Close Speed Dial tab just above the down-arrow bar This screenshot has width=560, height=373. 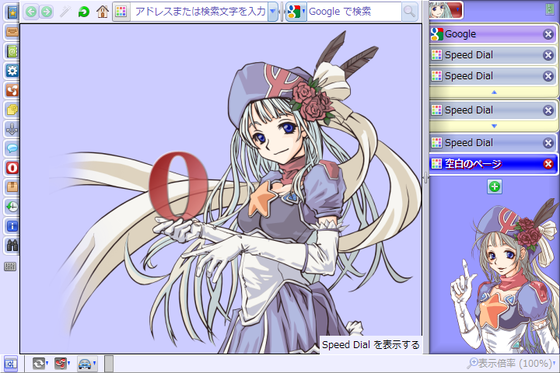pos(548,110)
